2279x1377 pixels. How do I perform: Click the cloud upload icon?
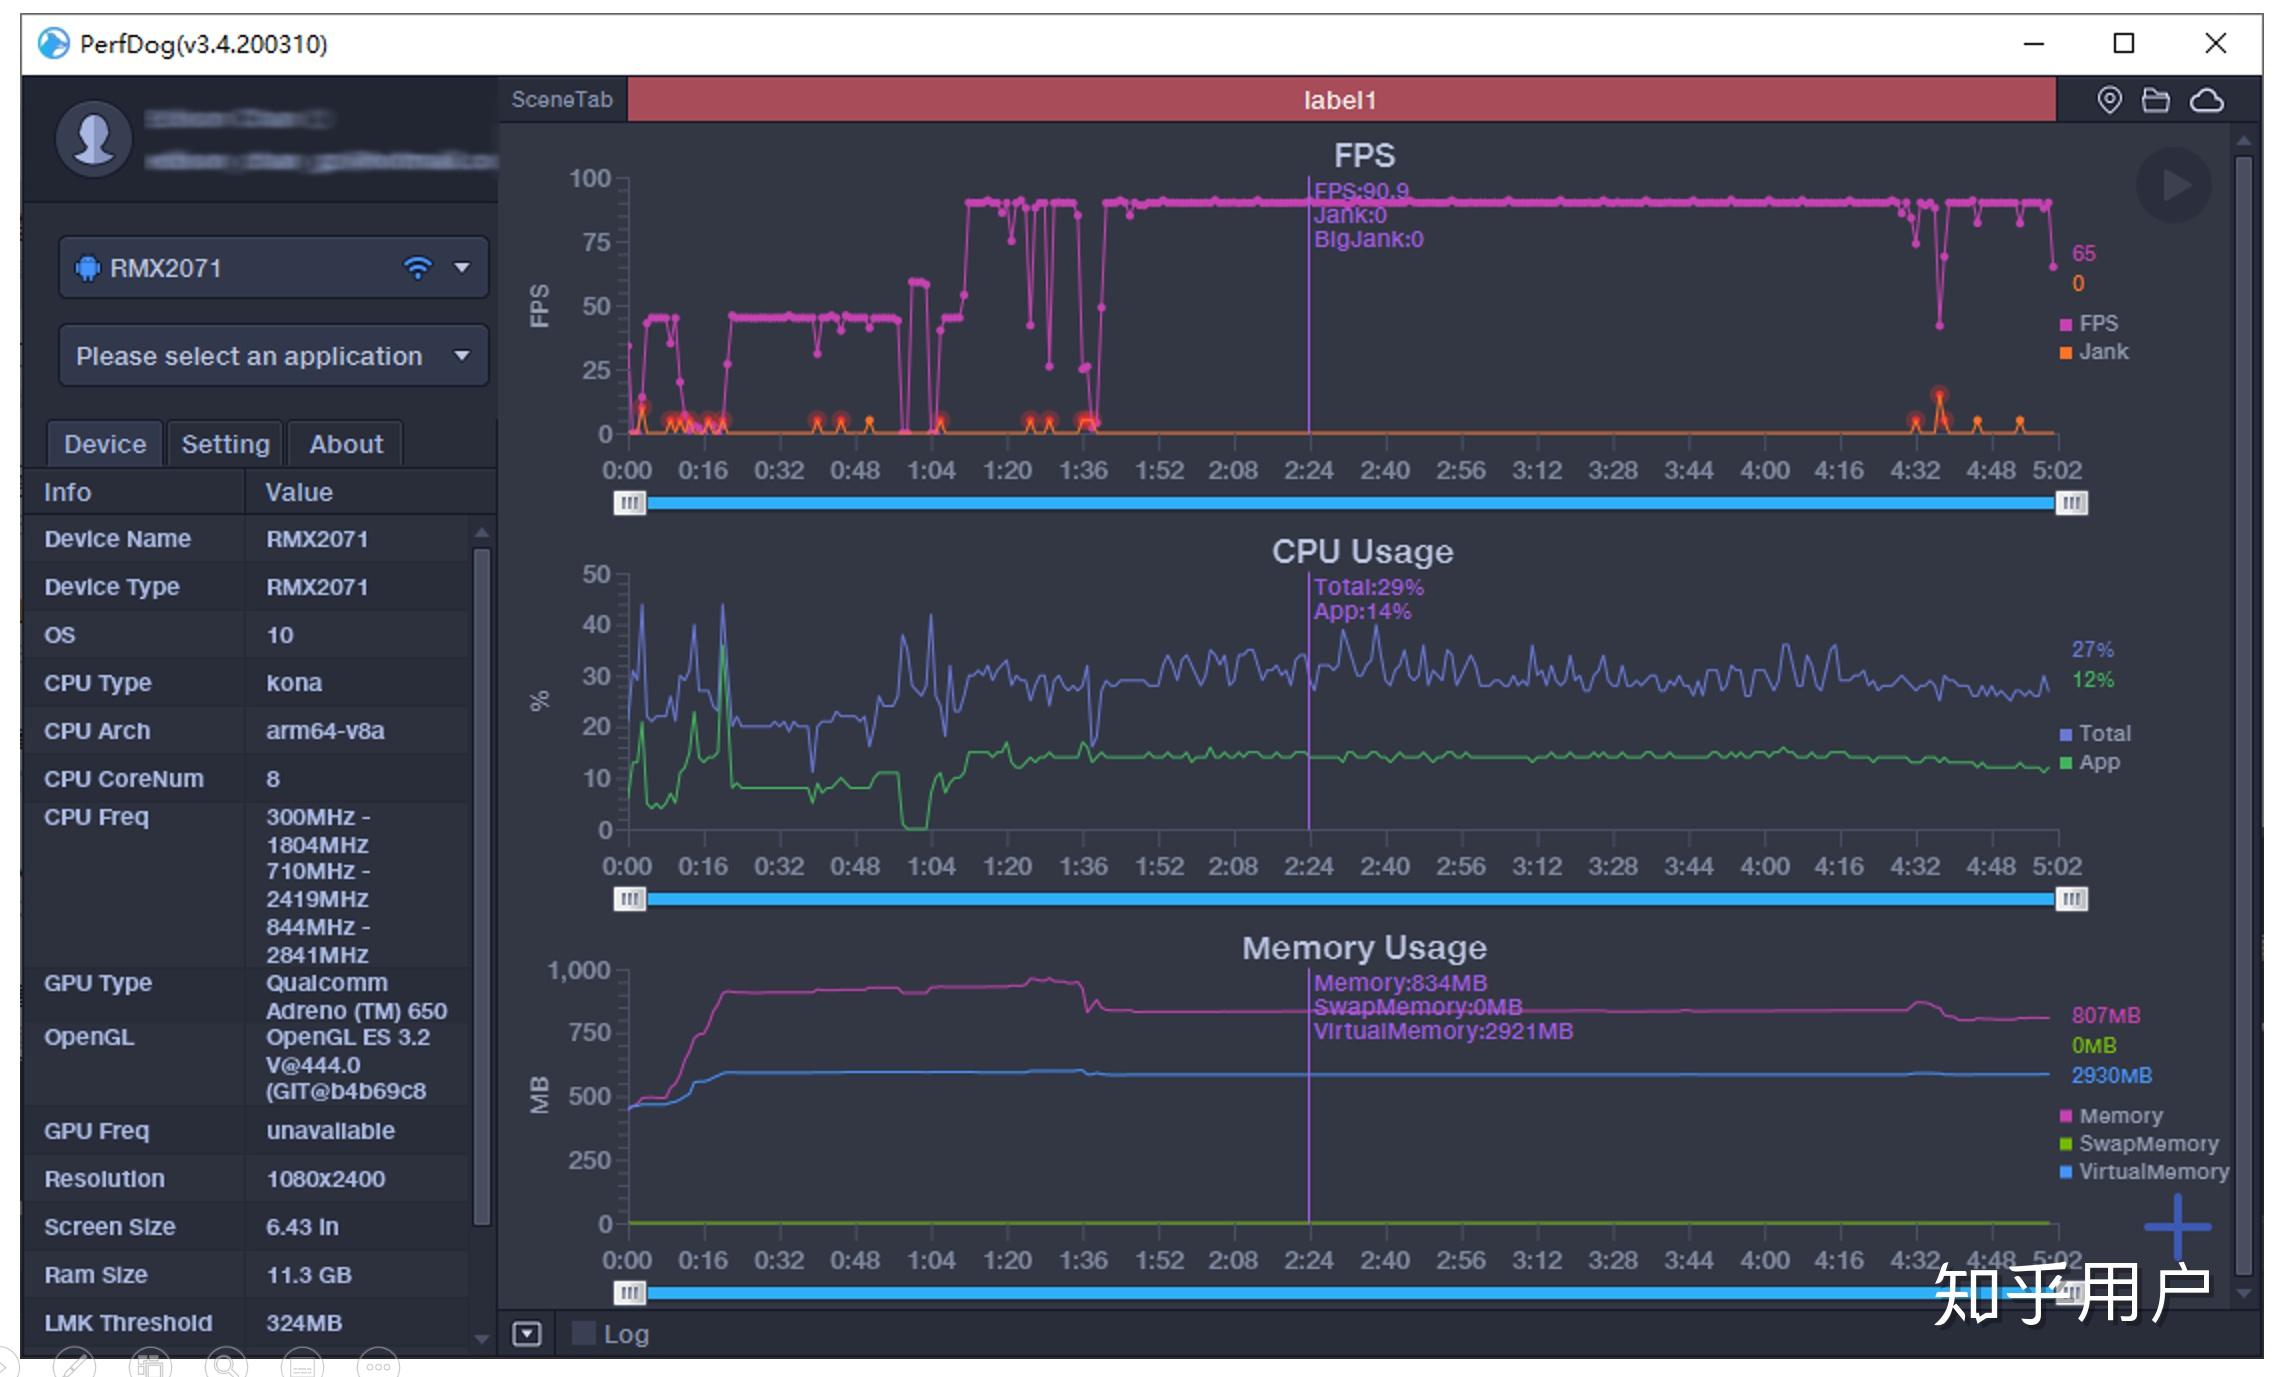coord(2207,100)
